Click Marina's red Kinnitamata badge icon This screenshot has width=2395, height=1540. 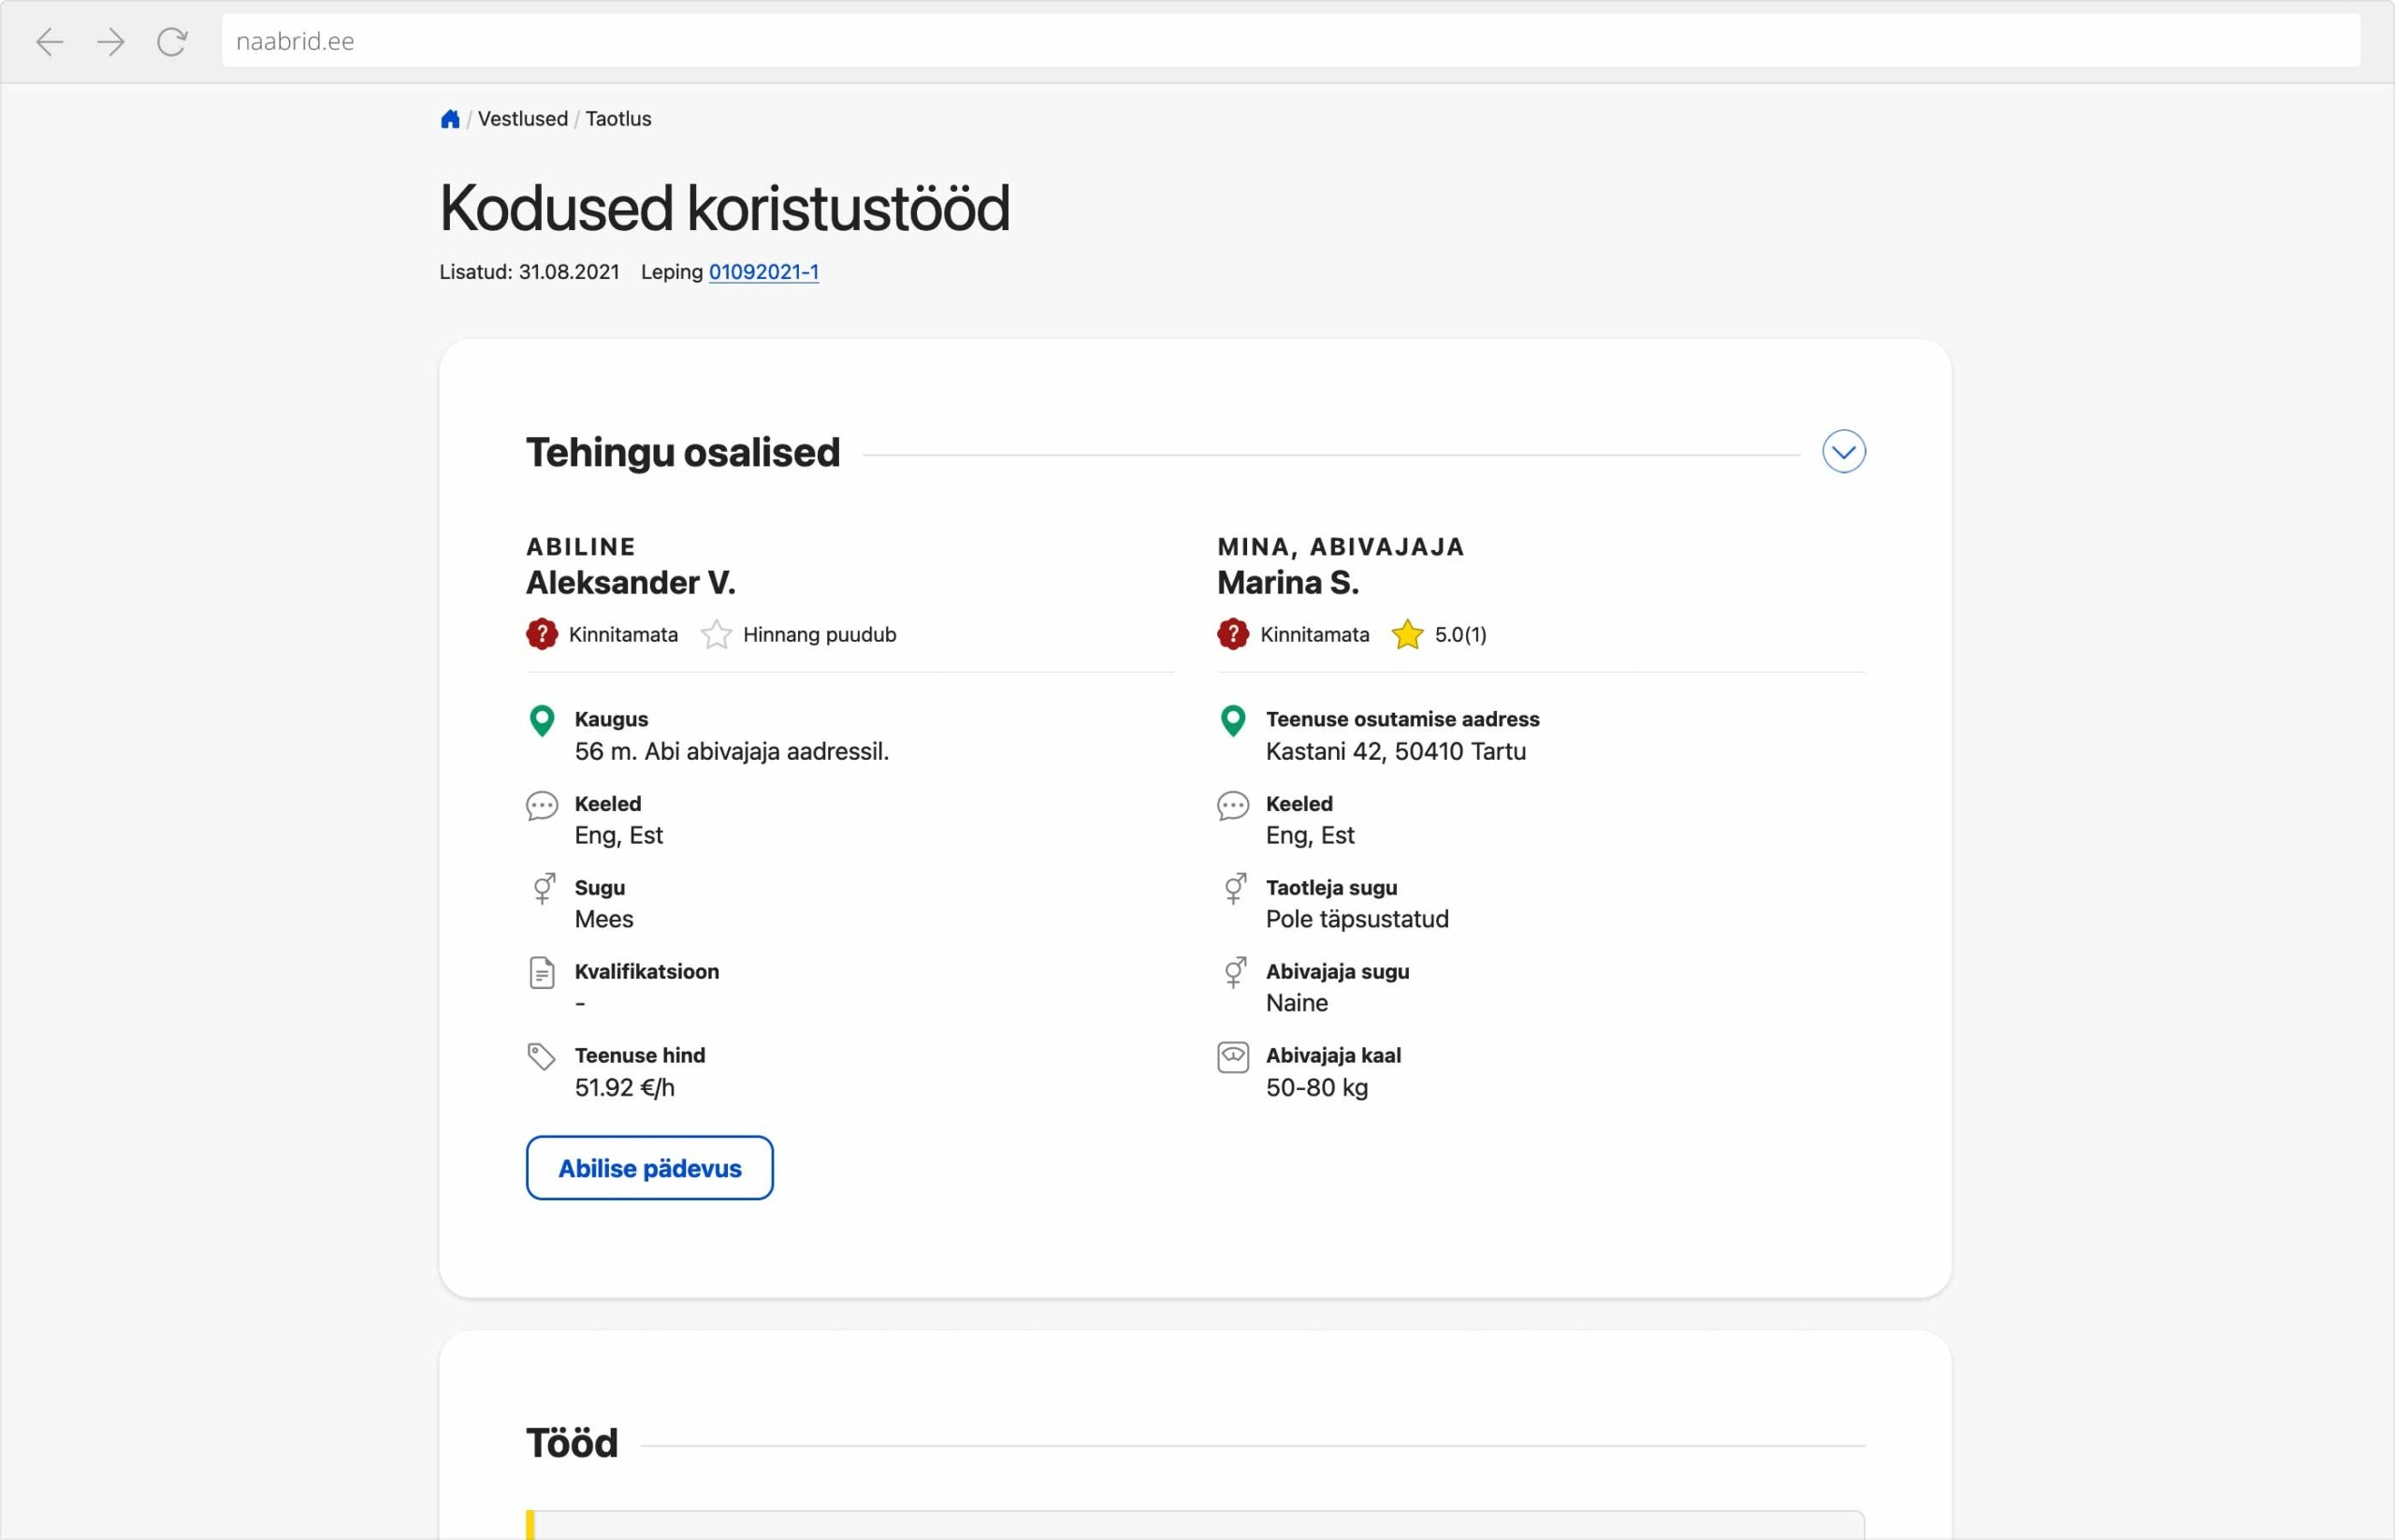tap(1232, 634)
